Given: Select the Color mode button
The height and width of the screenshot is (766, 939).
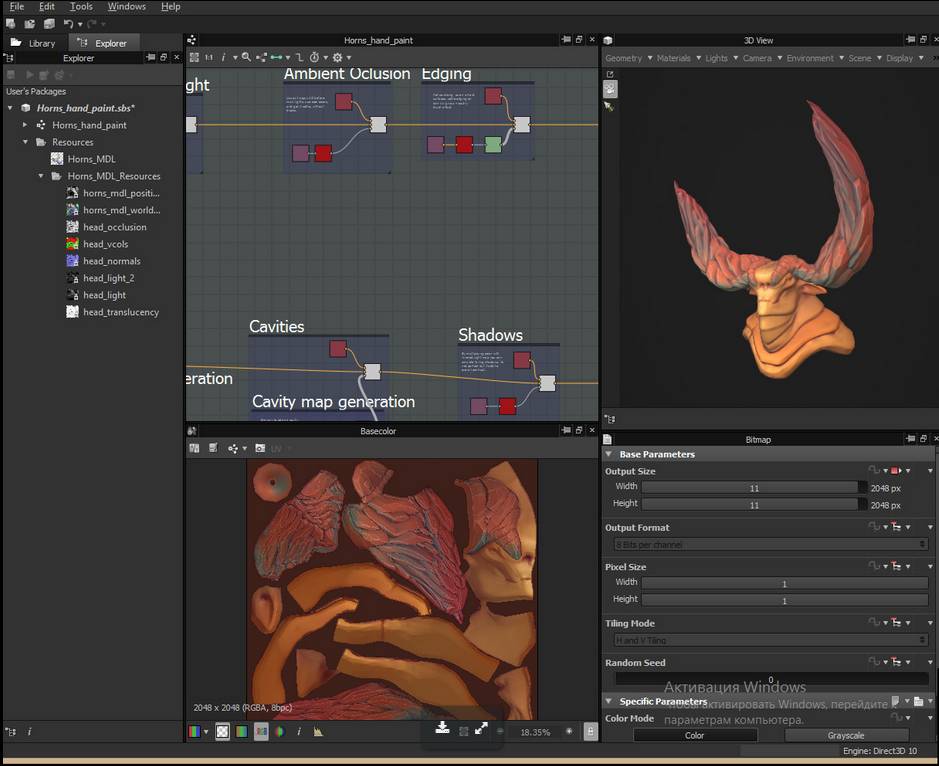Looking at the screenshot, I should coord(694,735).
